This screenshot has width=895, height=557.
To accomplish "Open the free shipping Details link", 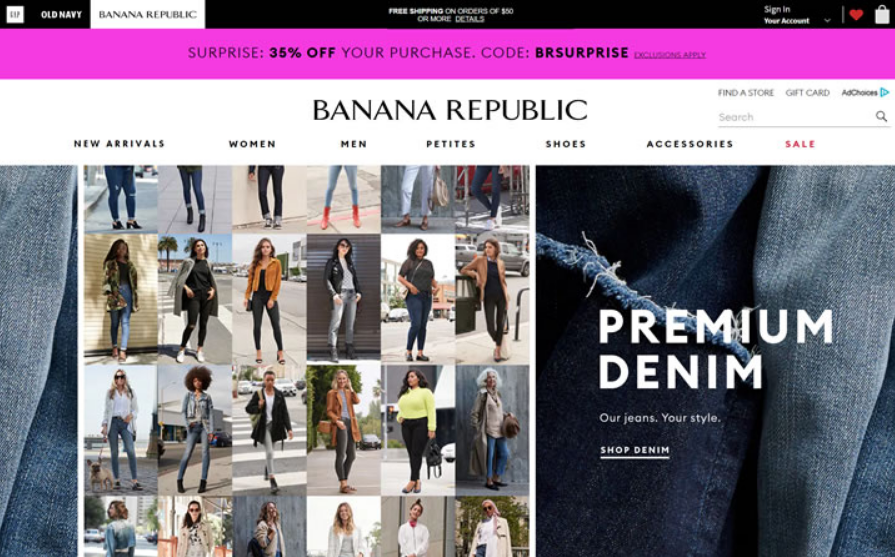I will (470, 19).
